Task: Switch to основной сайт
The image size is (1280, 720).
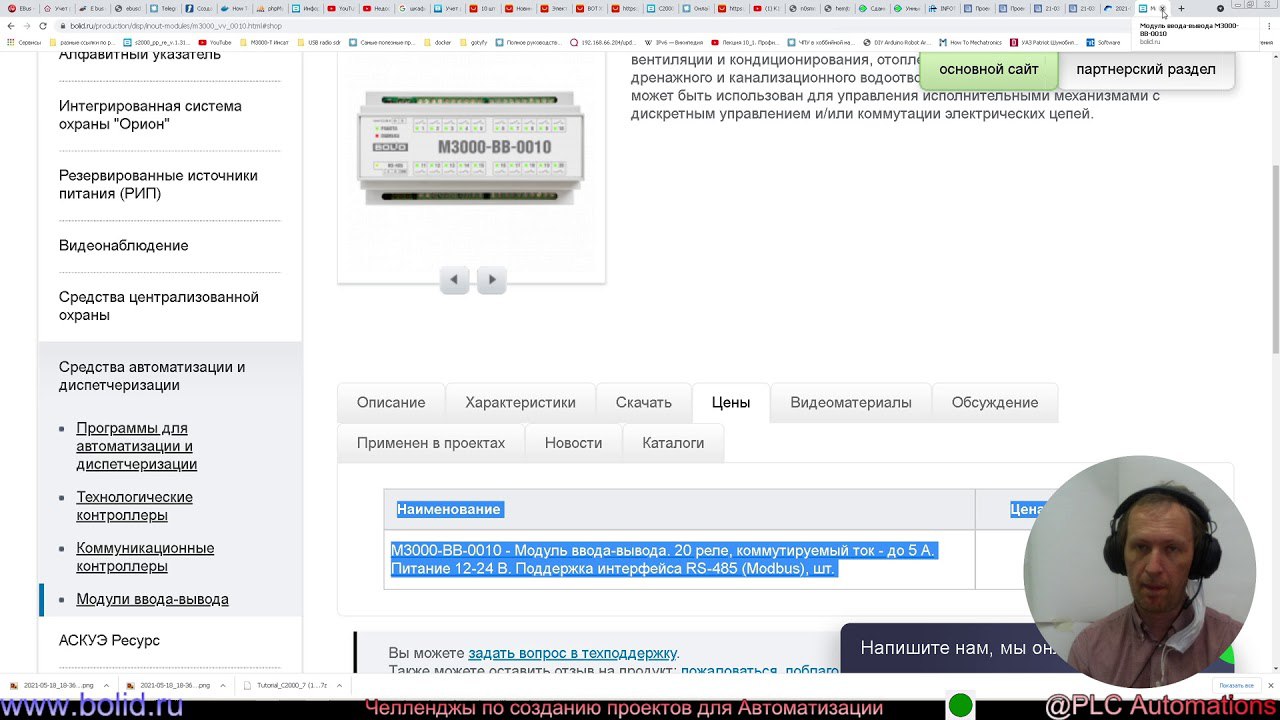Action: (989, 69)
